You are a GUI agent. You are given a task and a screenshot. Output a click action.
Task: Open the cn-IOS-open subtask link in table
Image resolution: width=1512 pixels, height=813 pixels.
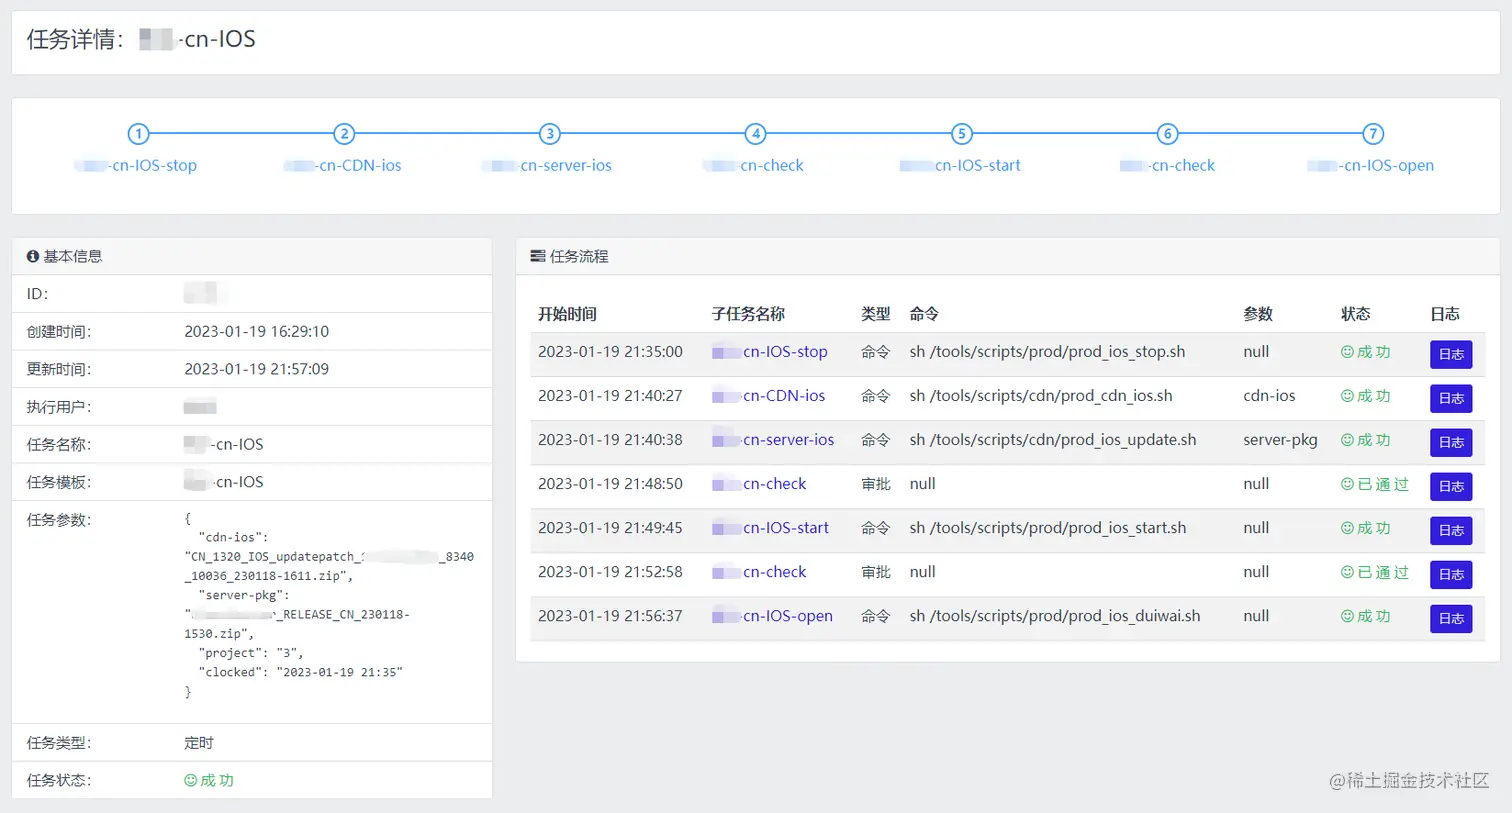pyautogui.click(x=773, y=616)
